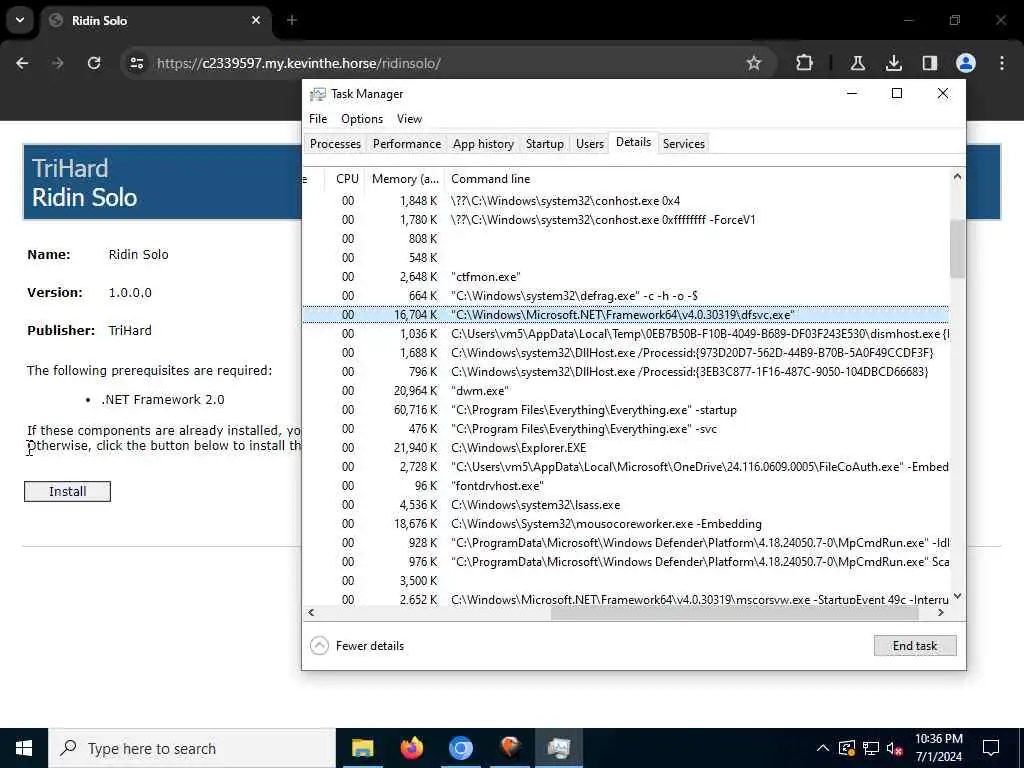
Task: Open Firefox from taskbar
Action: [x=411, y=748]
